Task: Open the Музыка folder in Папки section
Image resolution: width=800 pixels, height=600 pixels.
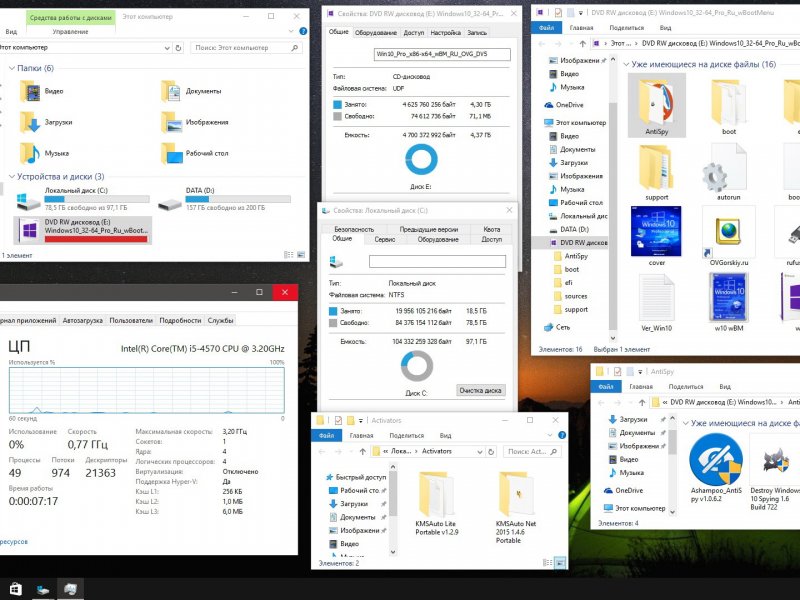Action: click(44, 154)
